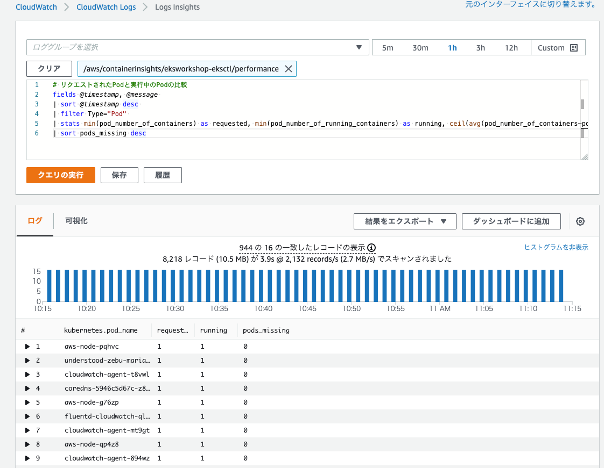Click the info icon beside record count
This screenshot has width=604, height=468.
tap(371, 247)
